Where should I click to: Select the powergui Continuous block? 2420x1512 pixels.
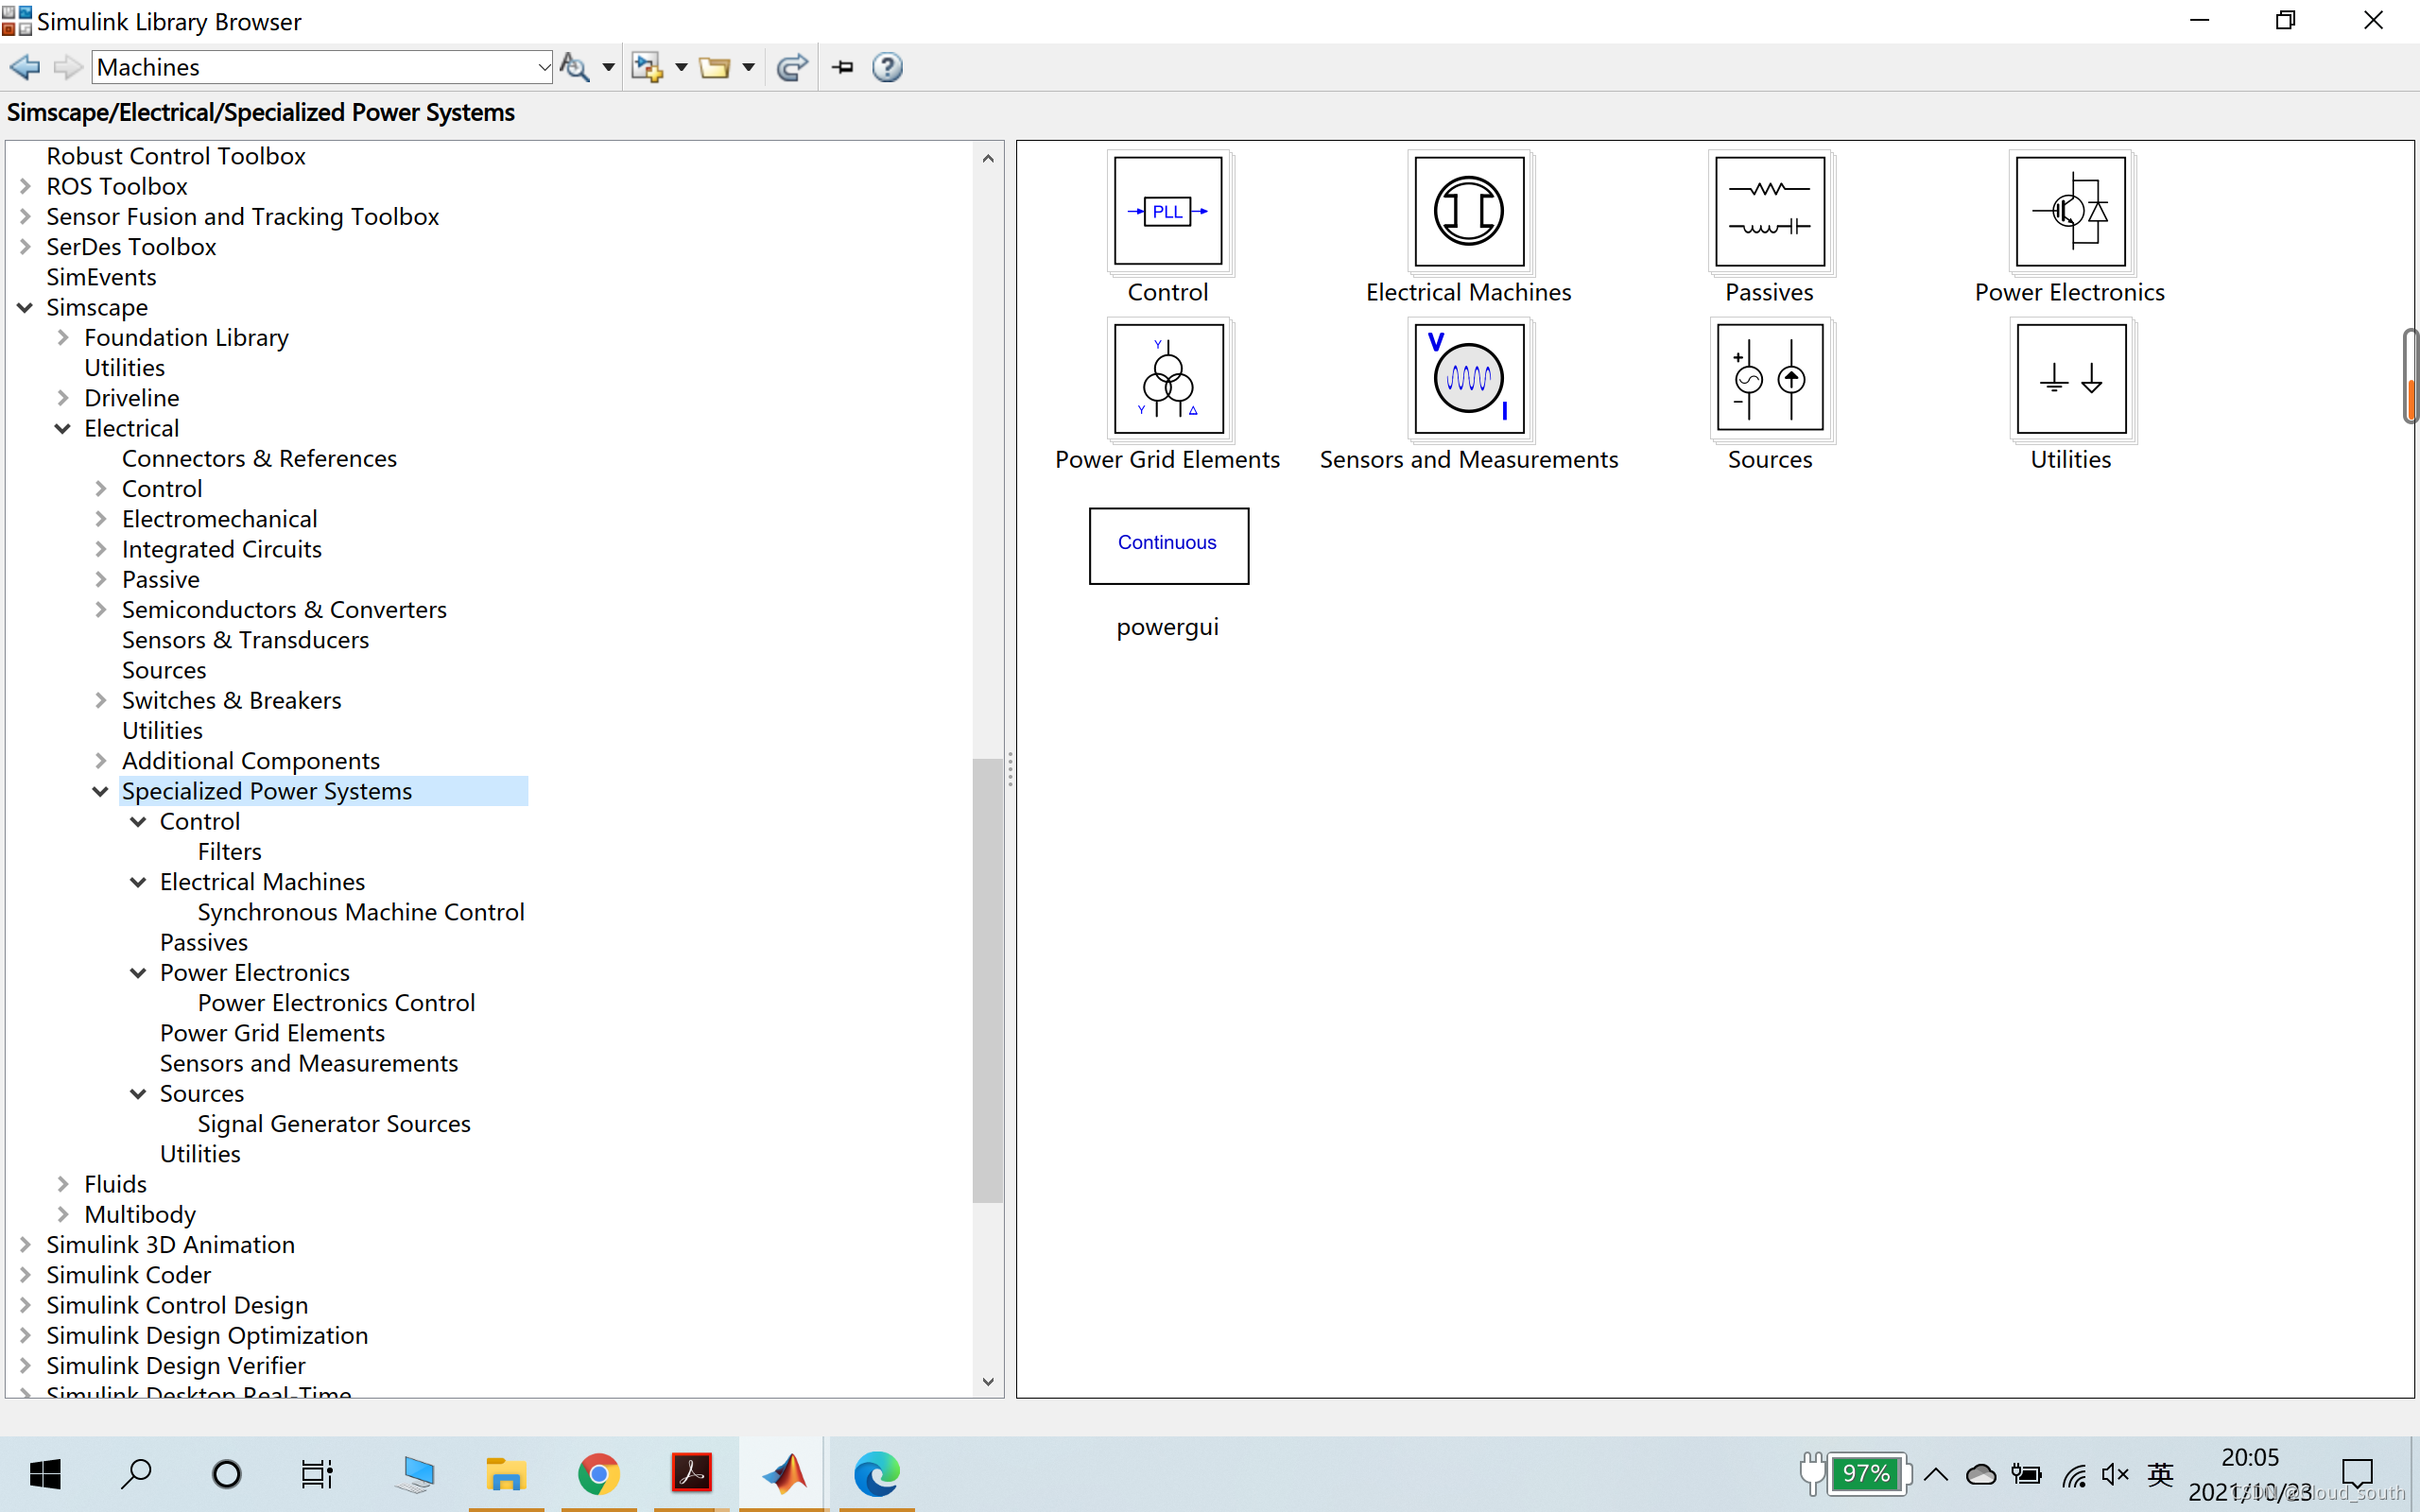1168,545
